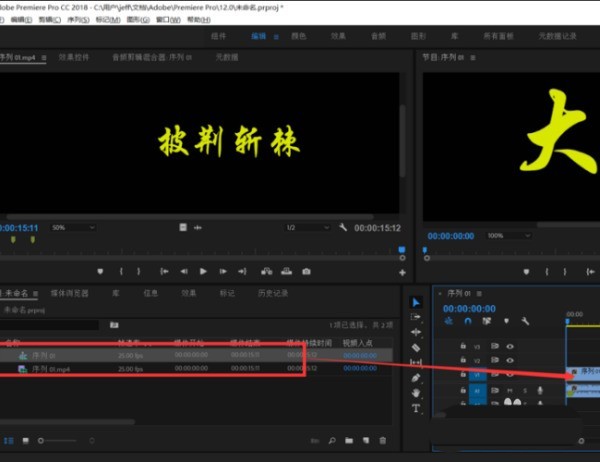Toggle the V2 track lock
The width and height of the screenshot is (600, 462).
click(x=464, y=361)
